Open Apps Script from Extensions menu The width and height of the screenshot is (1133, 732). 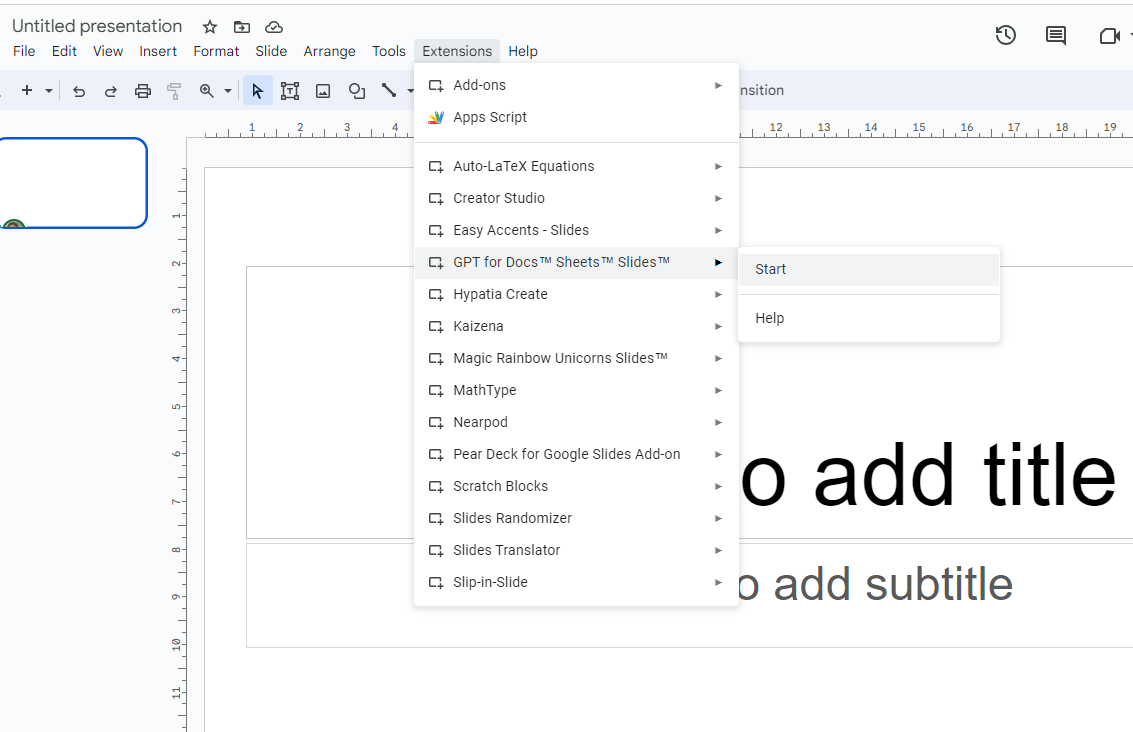point(576,117)
